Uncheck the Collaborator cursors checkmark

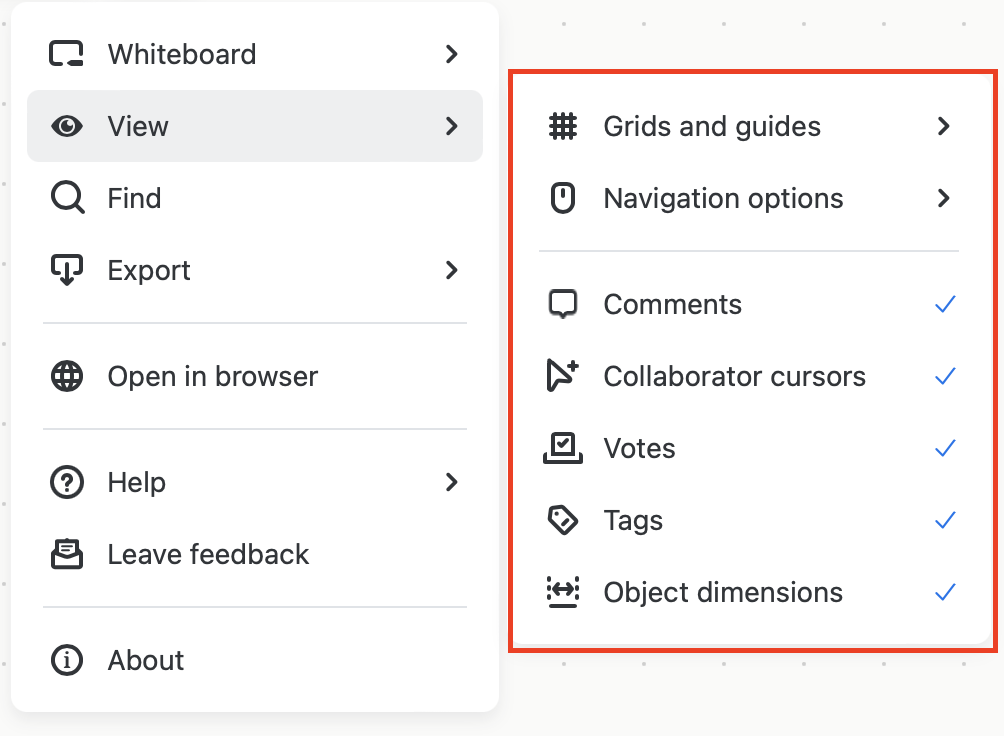[x=945, y=376]
